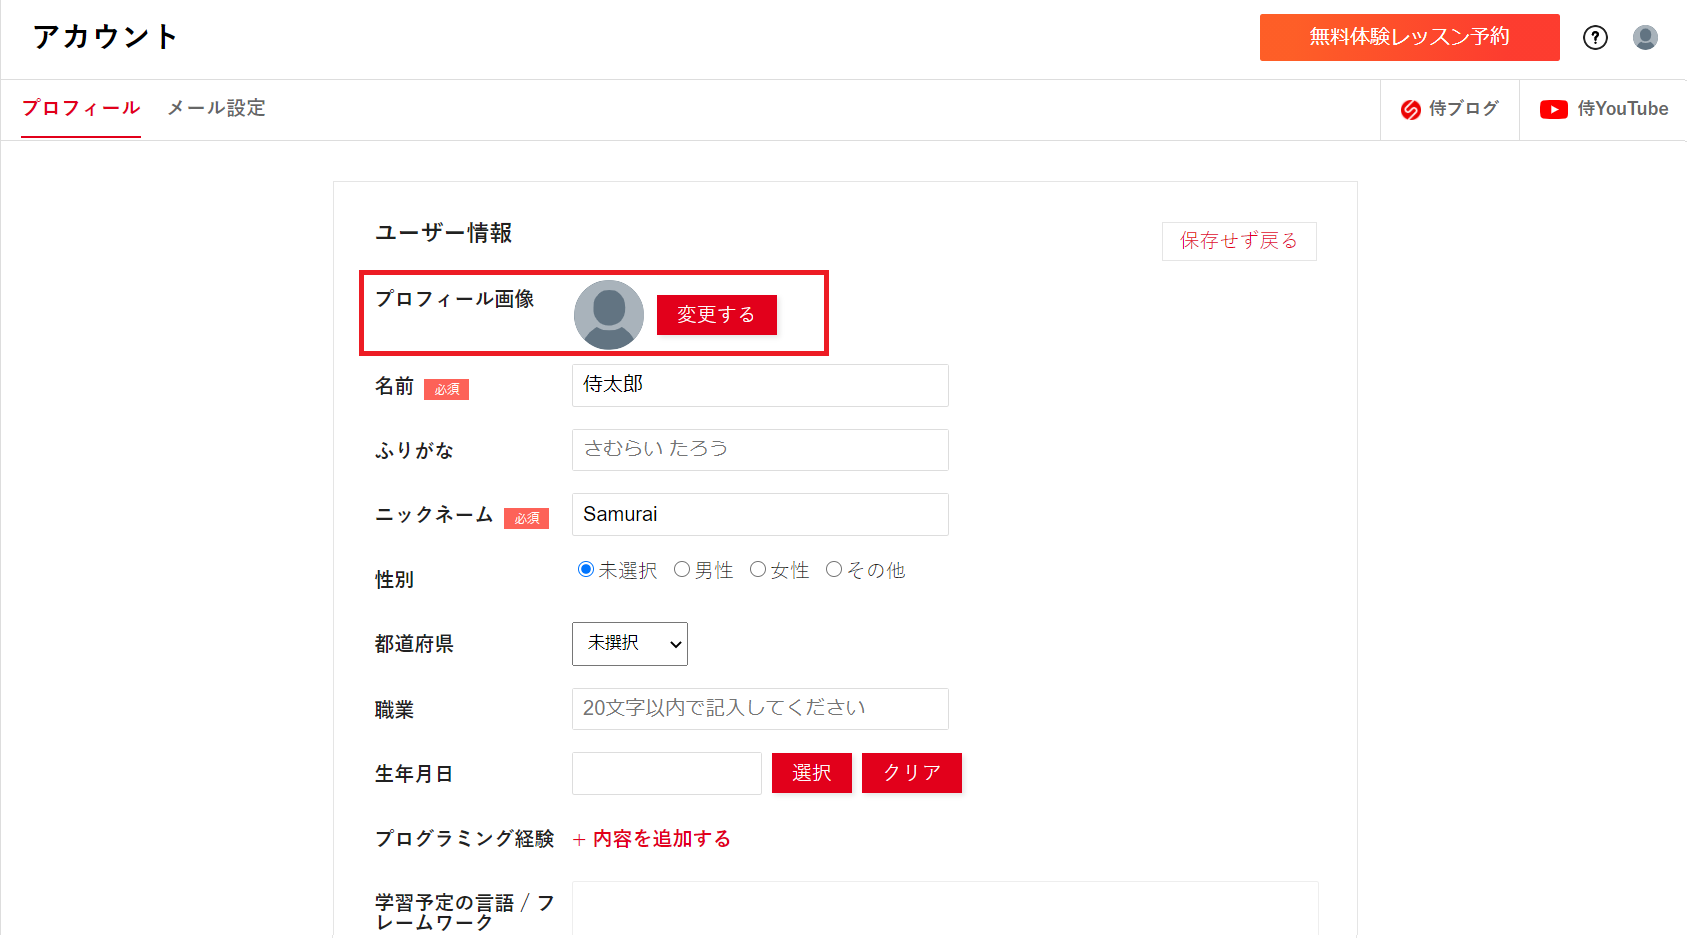1687x938 pixels.
Task: Open the help question mark icon
Action: tap(1595, 38)
